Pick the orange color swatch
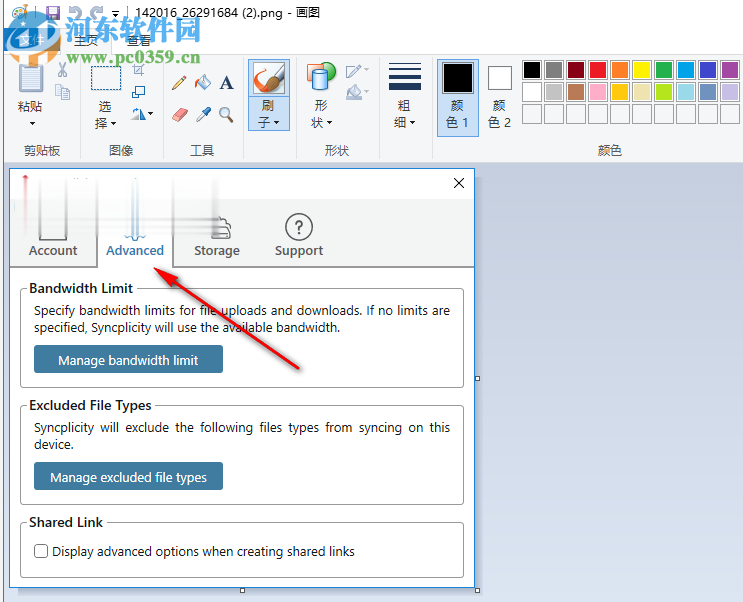 click(620, 70)
